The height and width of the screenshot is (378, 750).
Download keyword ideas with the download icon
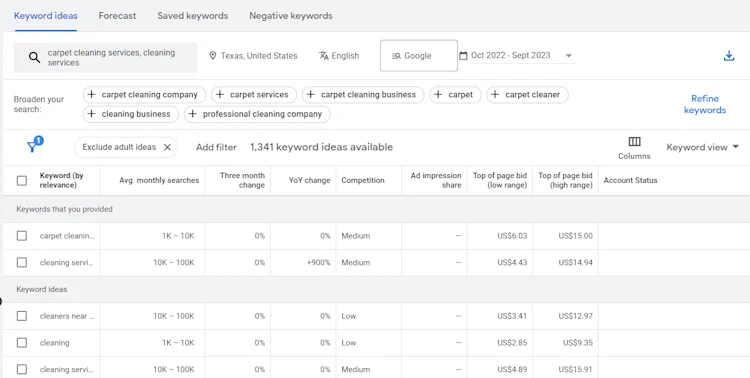[x=728, y=56]
